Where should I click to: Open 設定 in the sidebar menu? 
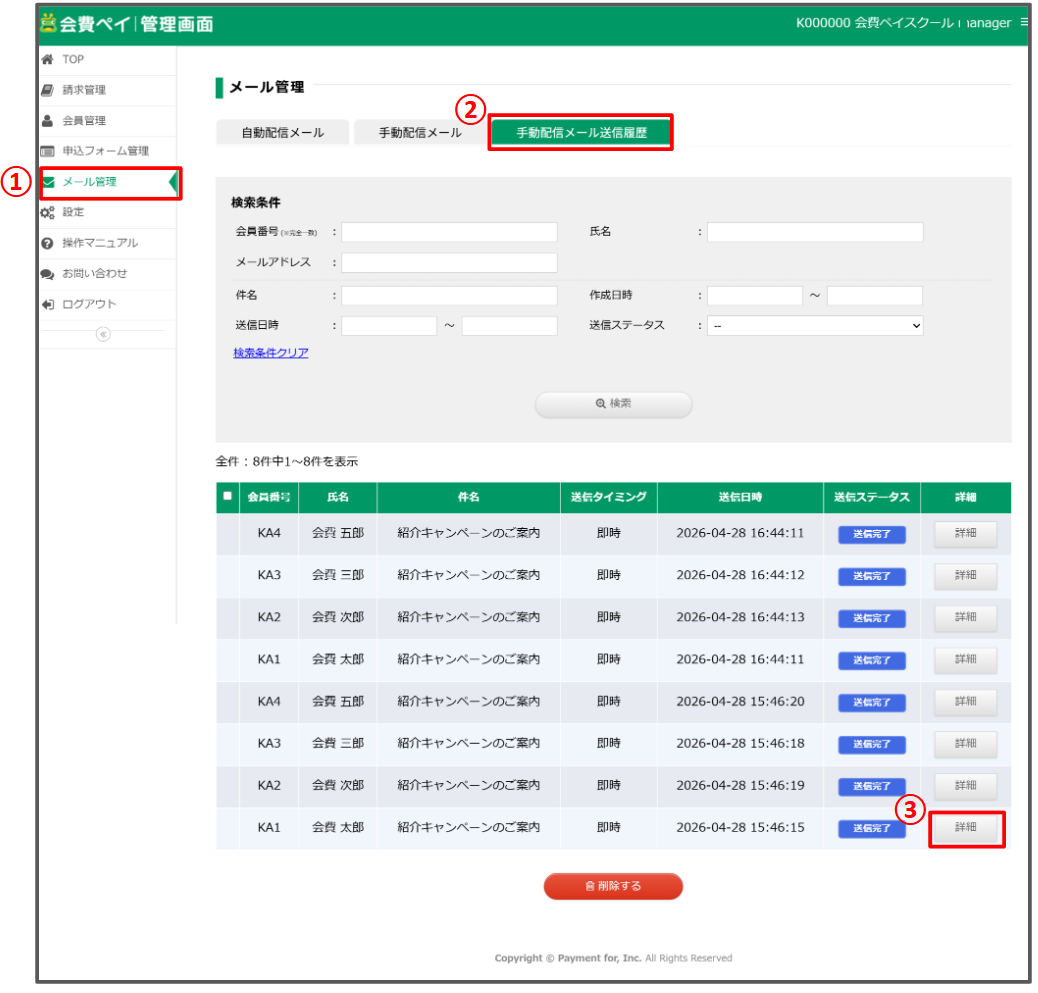[x=73, y=213]
